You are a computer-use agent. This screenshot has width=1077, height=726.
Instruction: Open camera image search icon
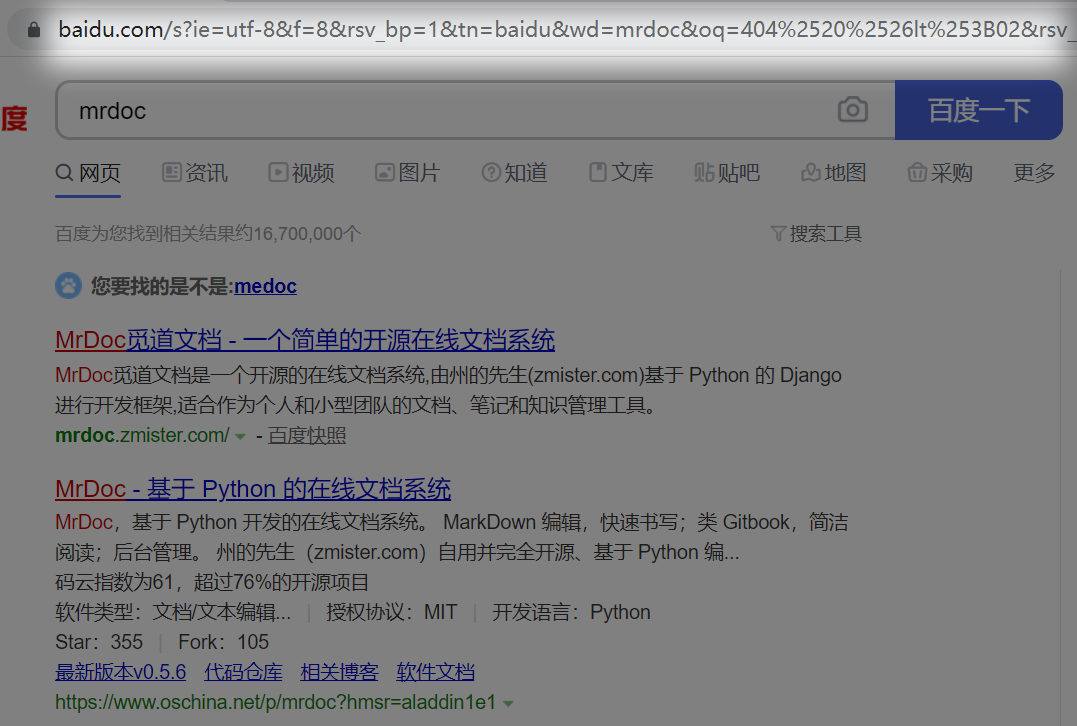(x=852, y=110)
